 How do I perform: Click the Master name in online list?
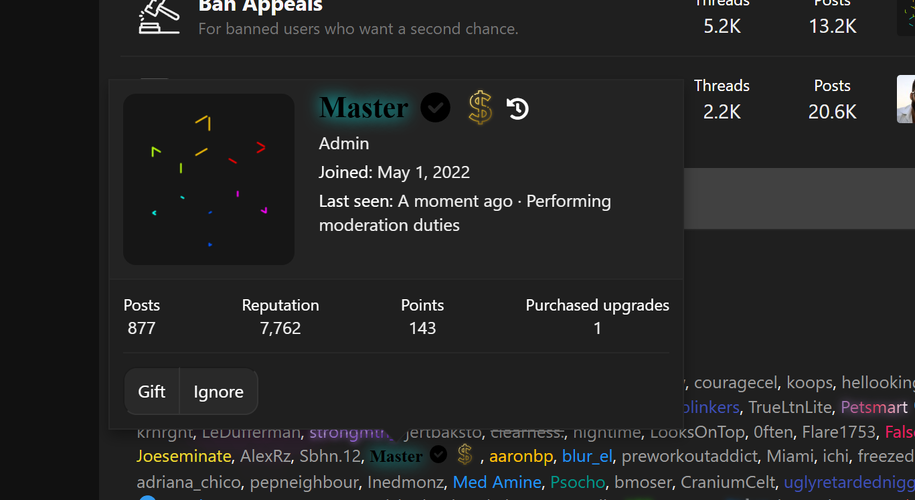[396, 456]
